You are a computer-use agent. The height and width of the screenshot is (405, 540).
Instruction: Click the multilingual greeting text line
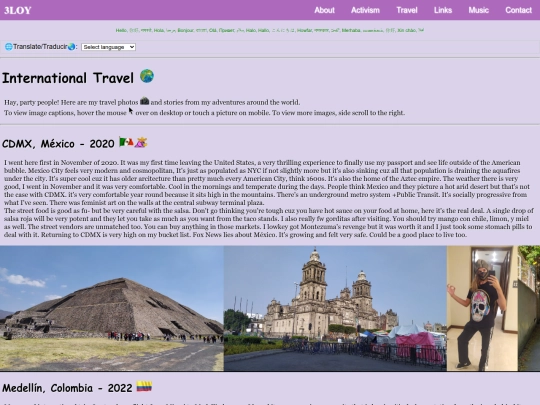point(270,30)
